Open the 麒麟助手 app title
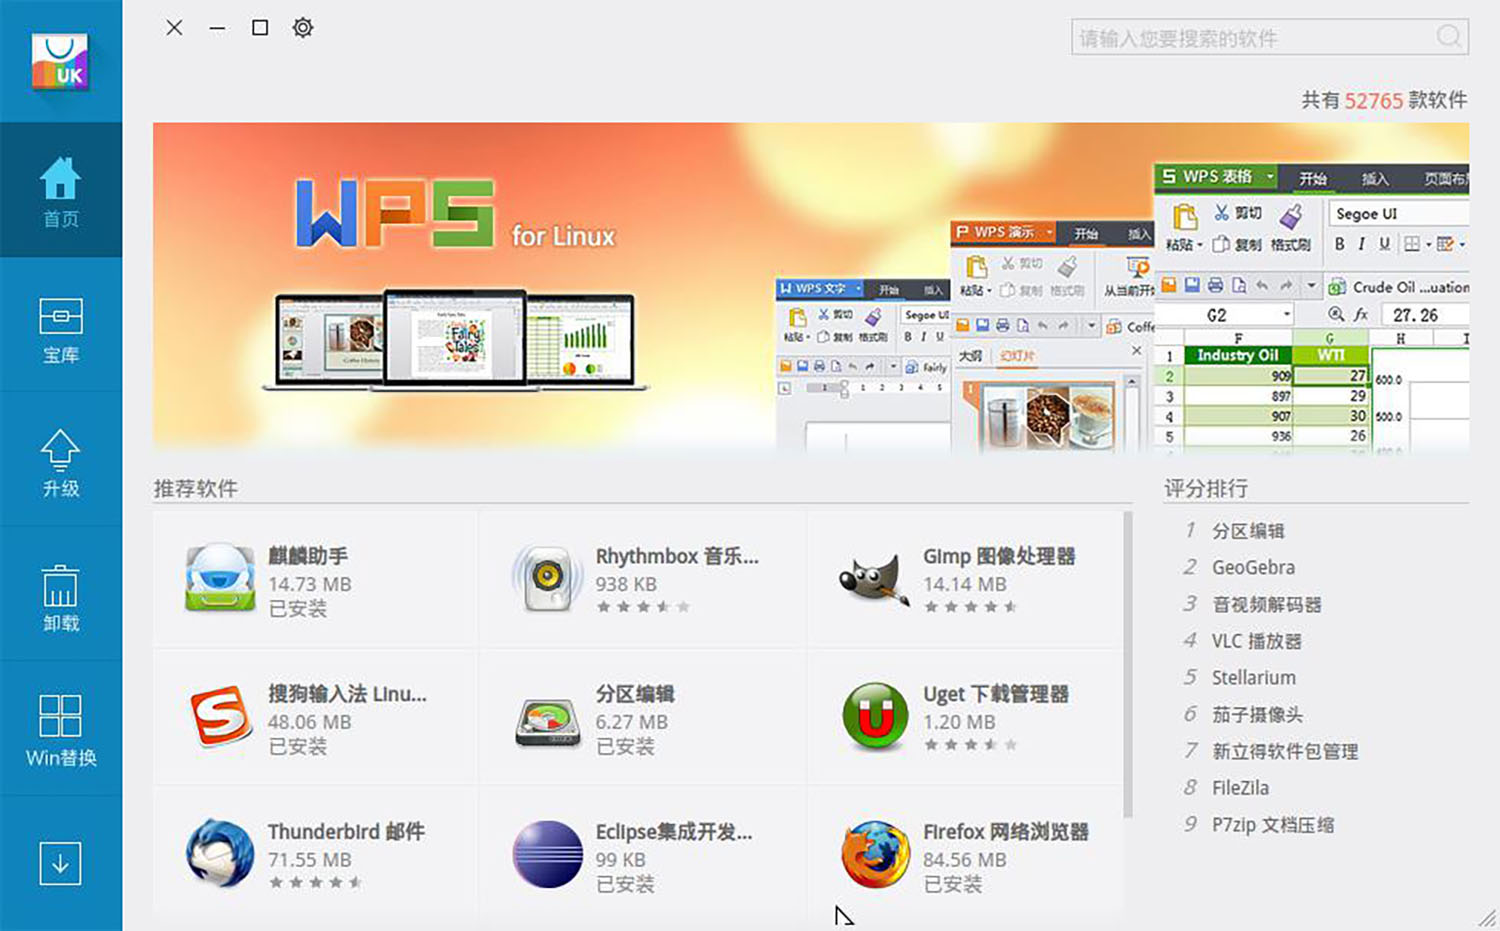Viewport: 1500px width, 931px height. click(308, 556)
